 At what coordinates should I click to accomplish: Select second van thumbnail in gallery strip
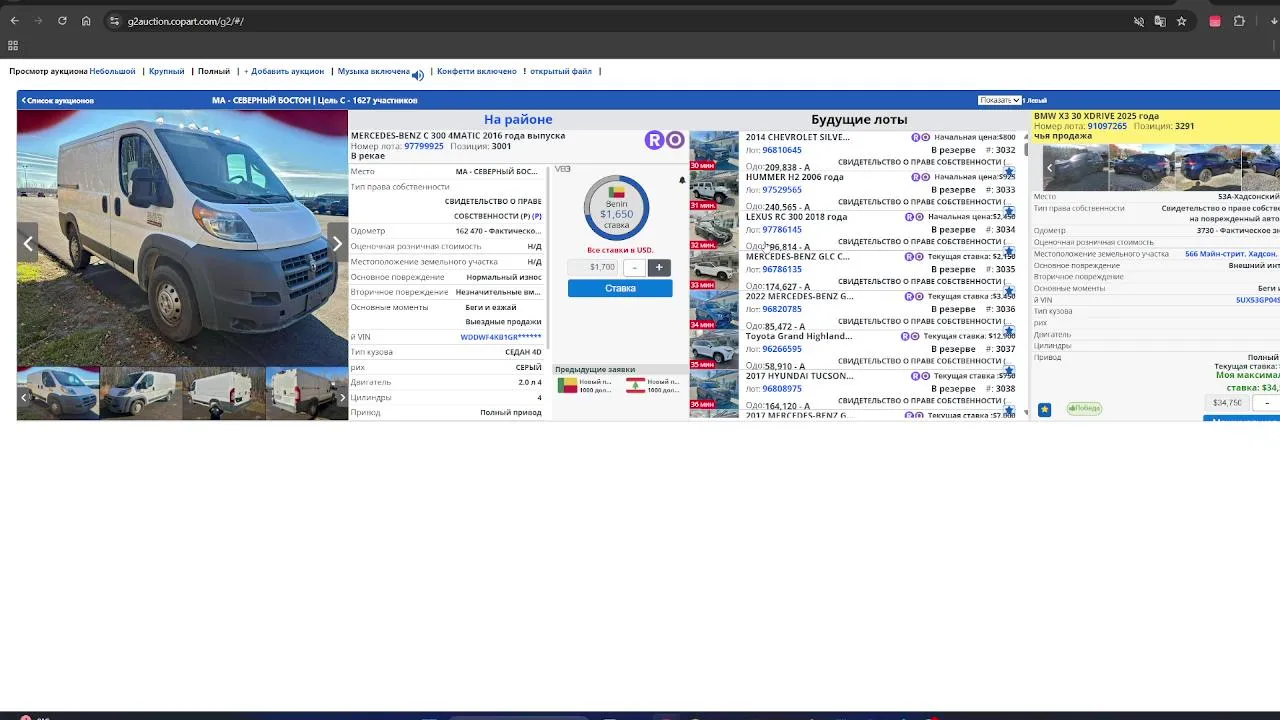tap(140, 392)
